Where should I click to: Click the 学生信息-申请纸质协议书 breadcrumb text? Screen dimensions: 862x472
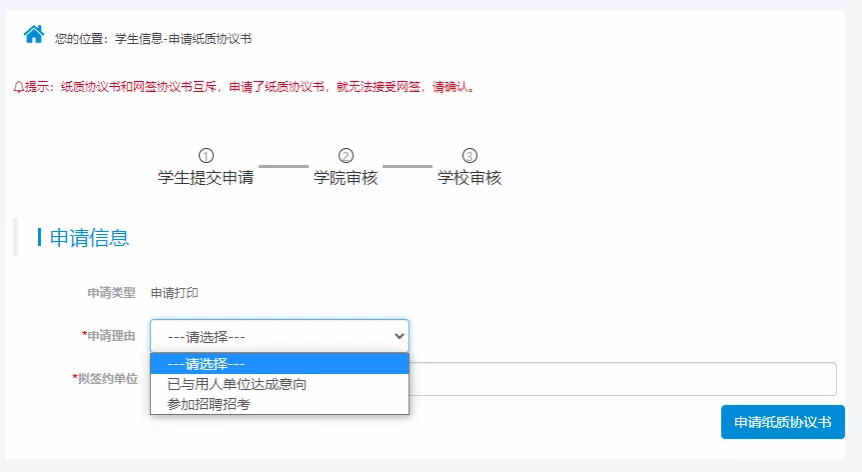[x=183, y=39]
